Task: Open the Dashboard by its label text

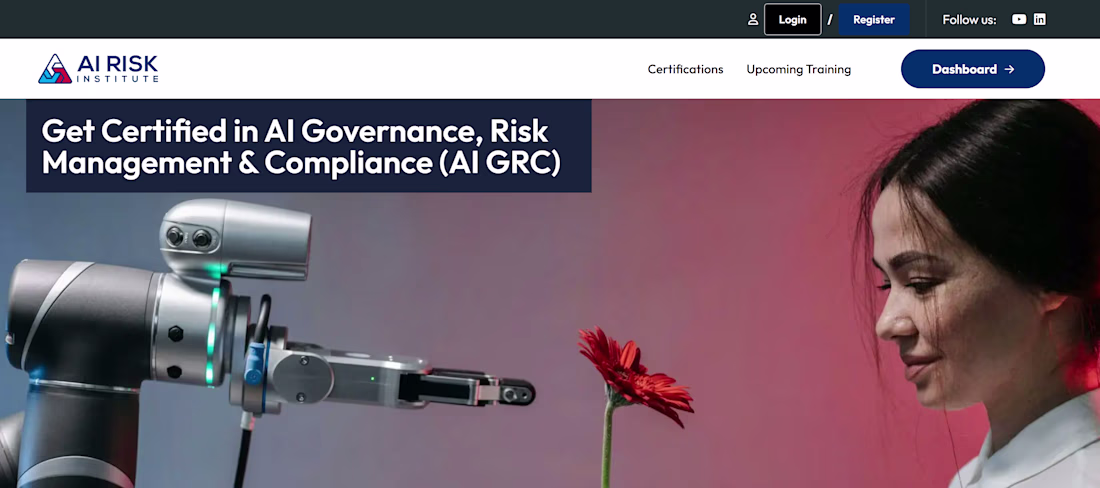Action: point(964,69)
